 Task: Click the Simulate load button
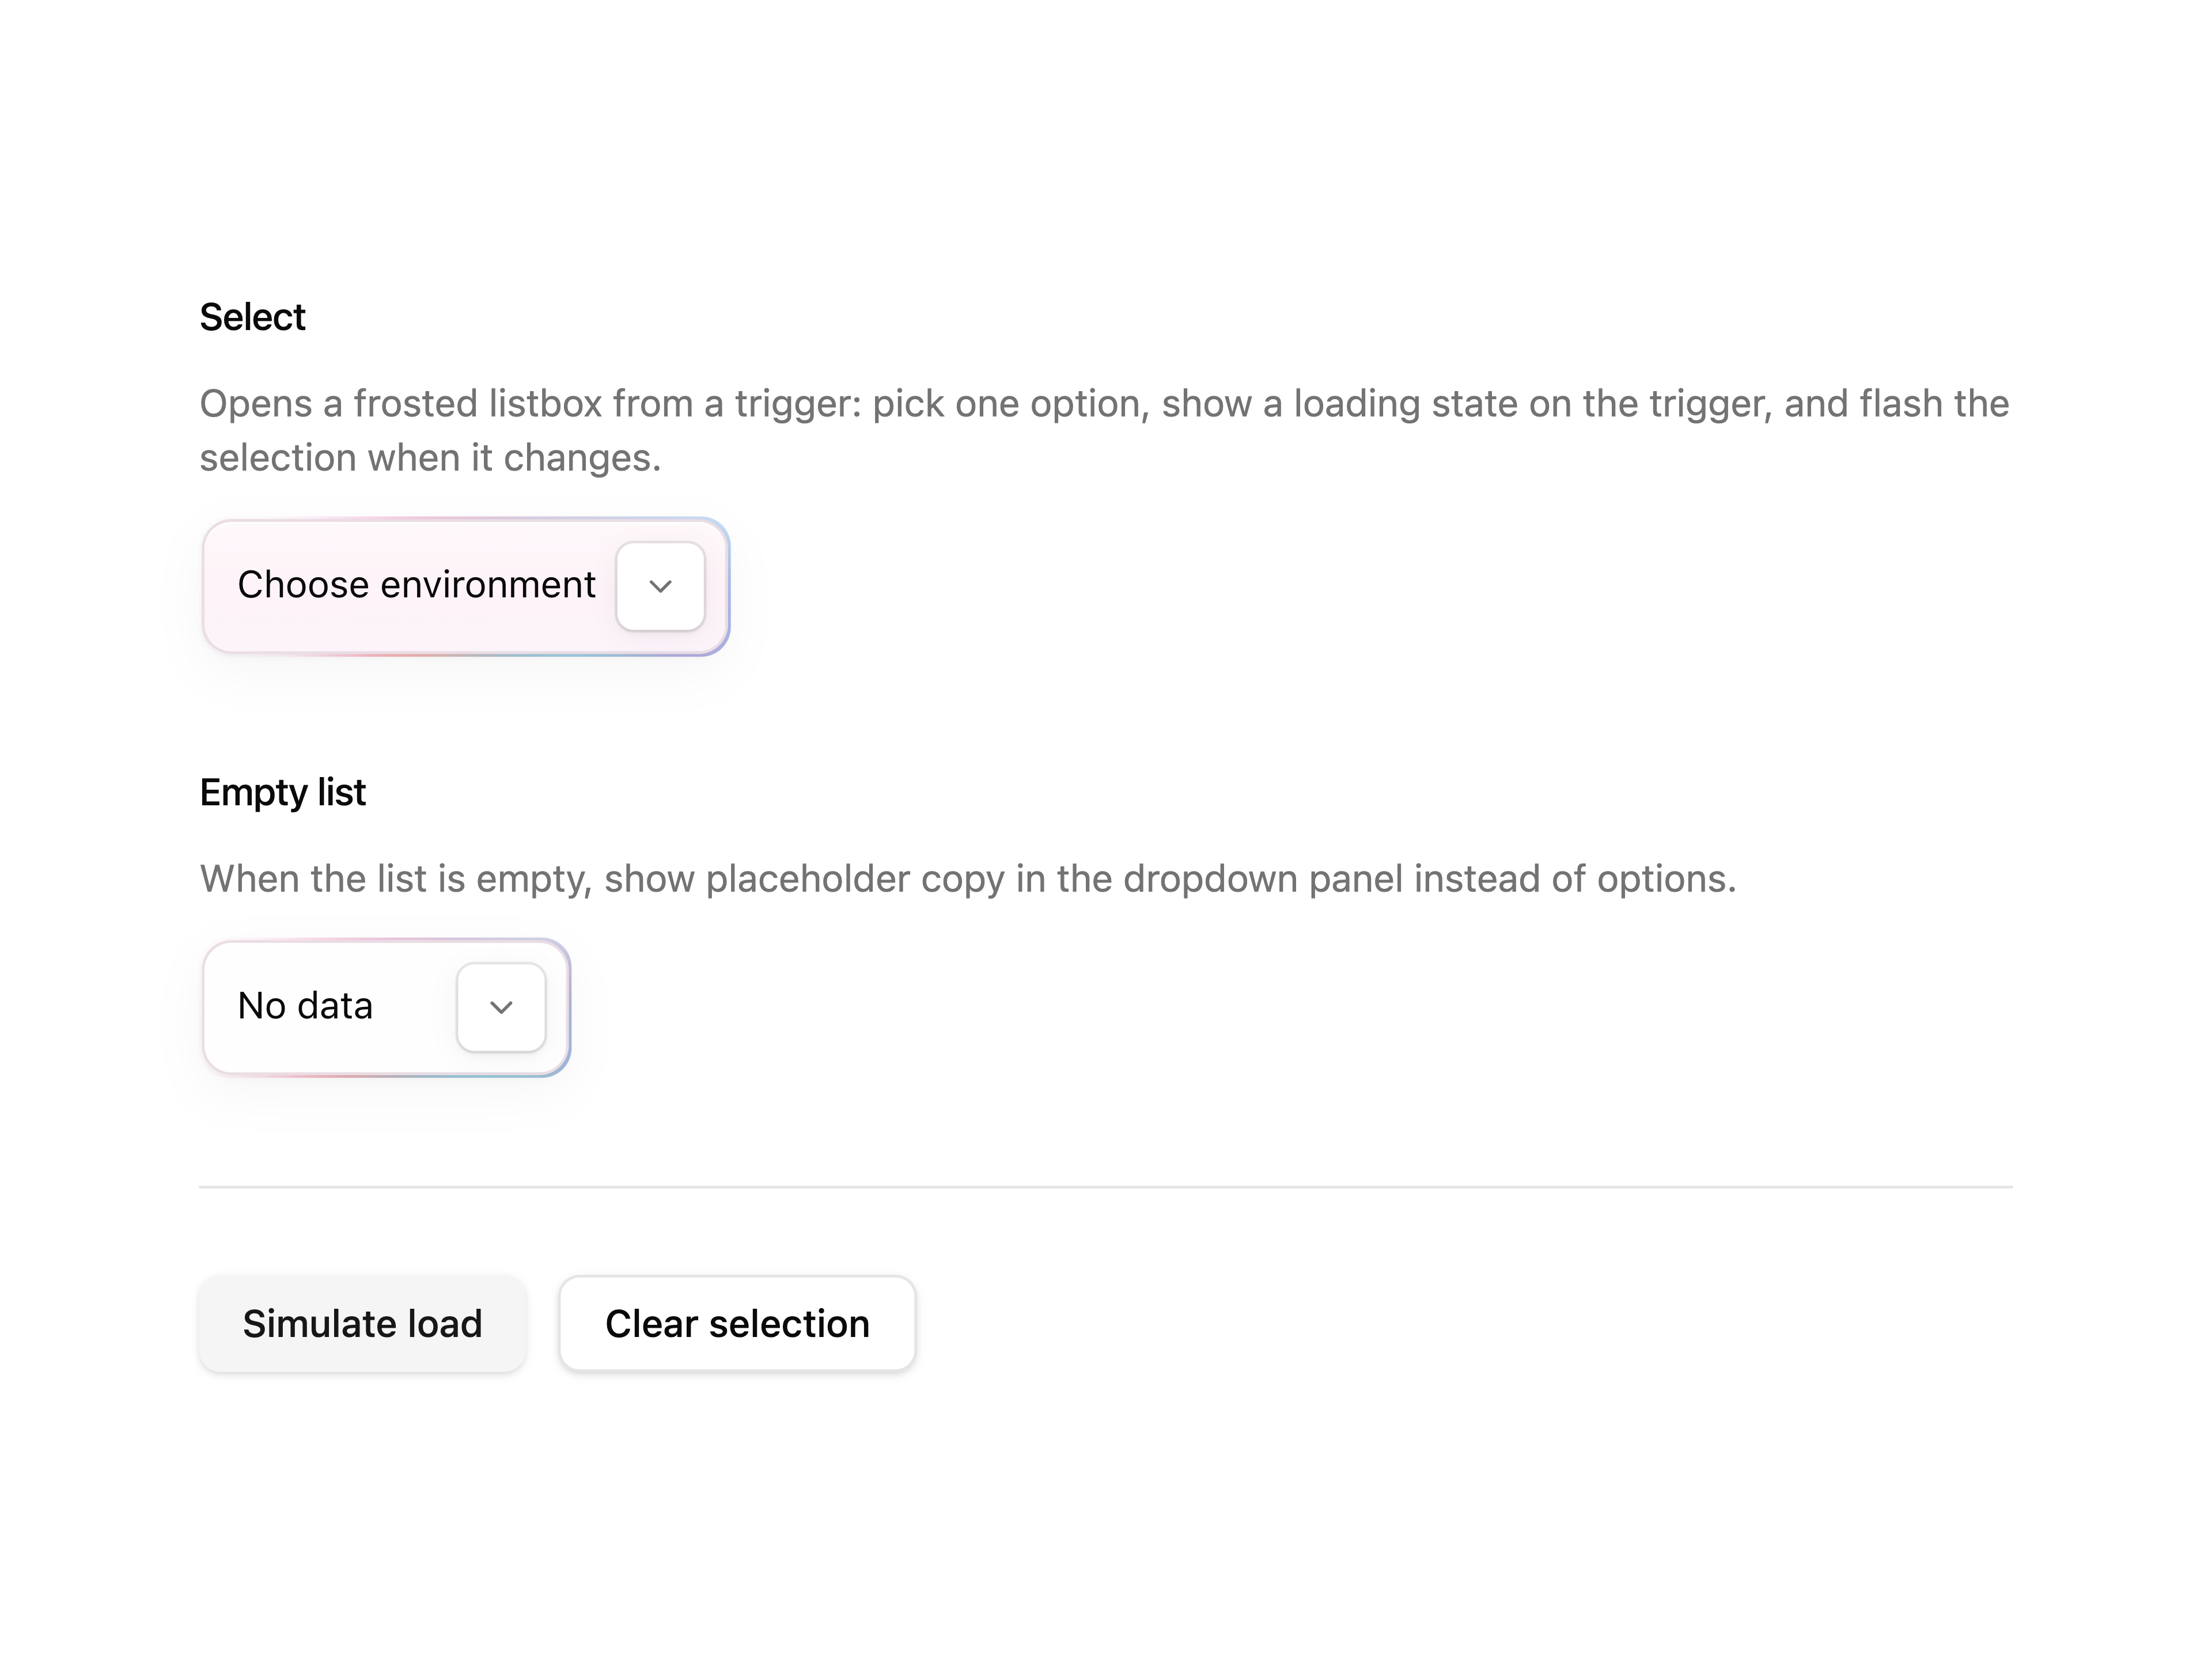362,1323
